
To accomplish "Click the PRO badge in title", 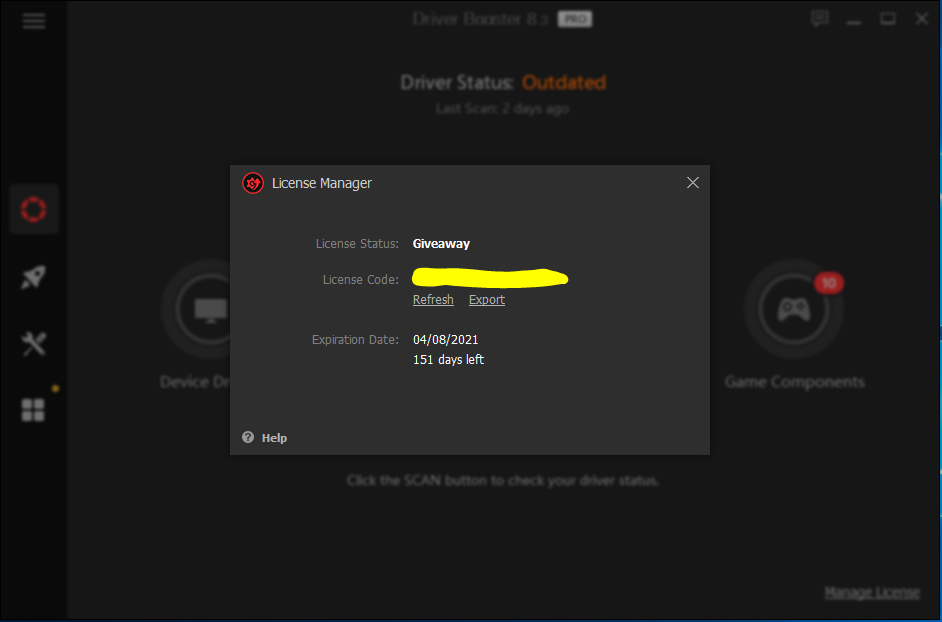I will (575, 19).
